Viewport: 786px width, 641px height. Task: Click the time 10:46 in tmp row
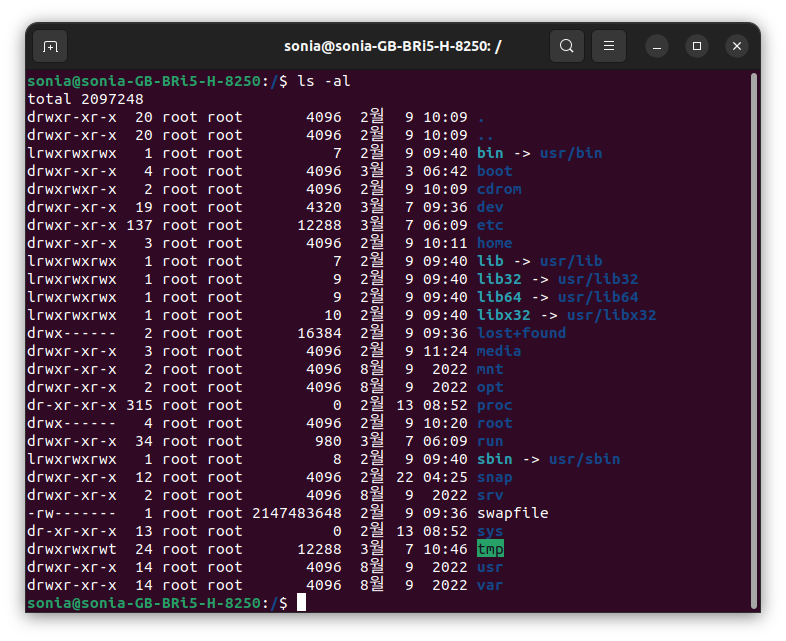coord(445,549)
